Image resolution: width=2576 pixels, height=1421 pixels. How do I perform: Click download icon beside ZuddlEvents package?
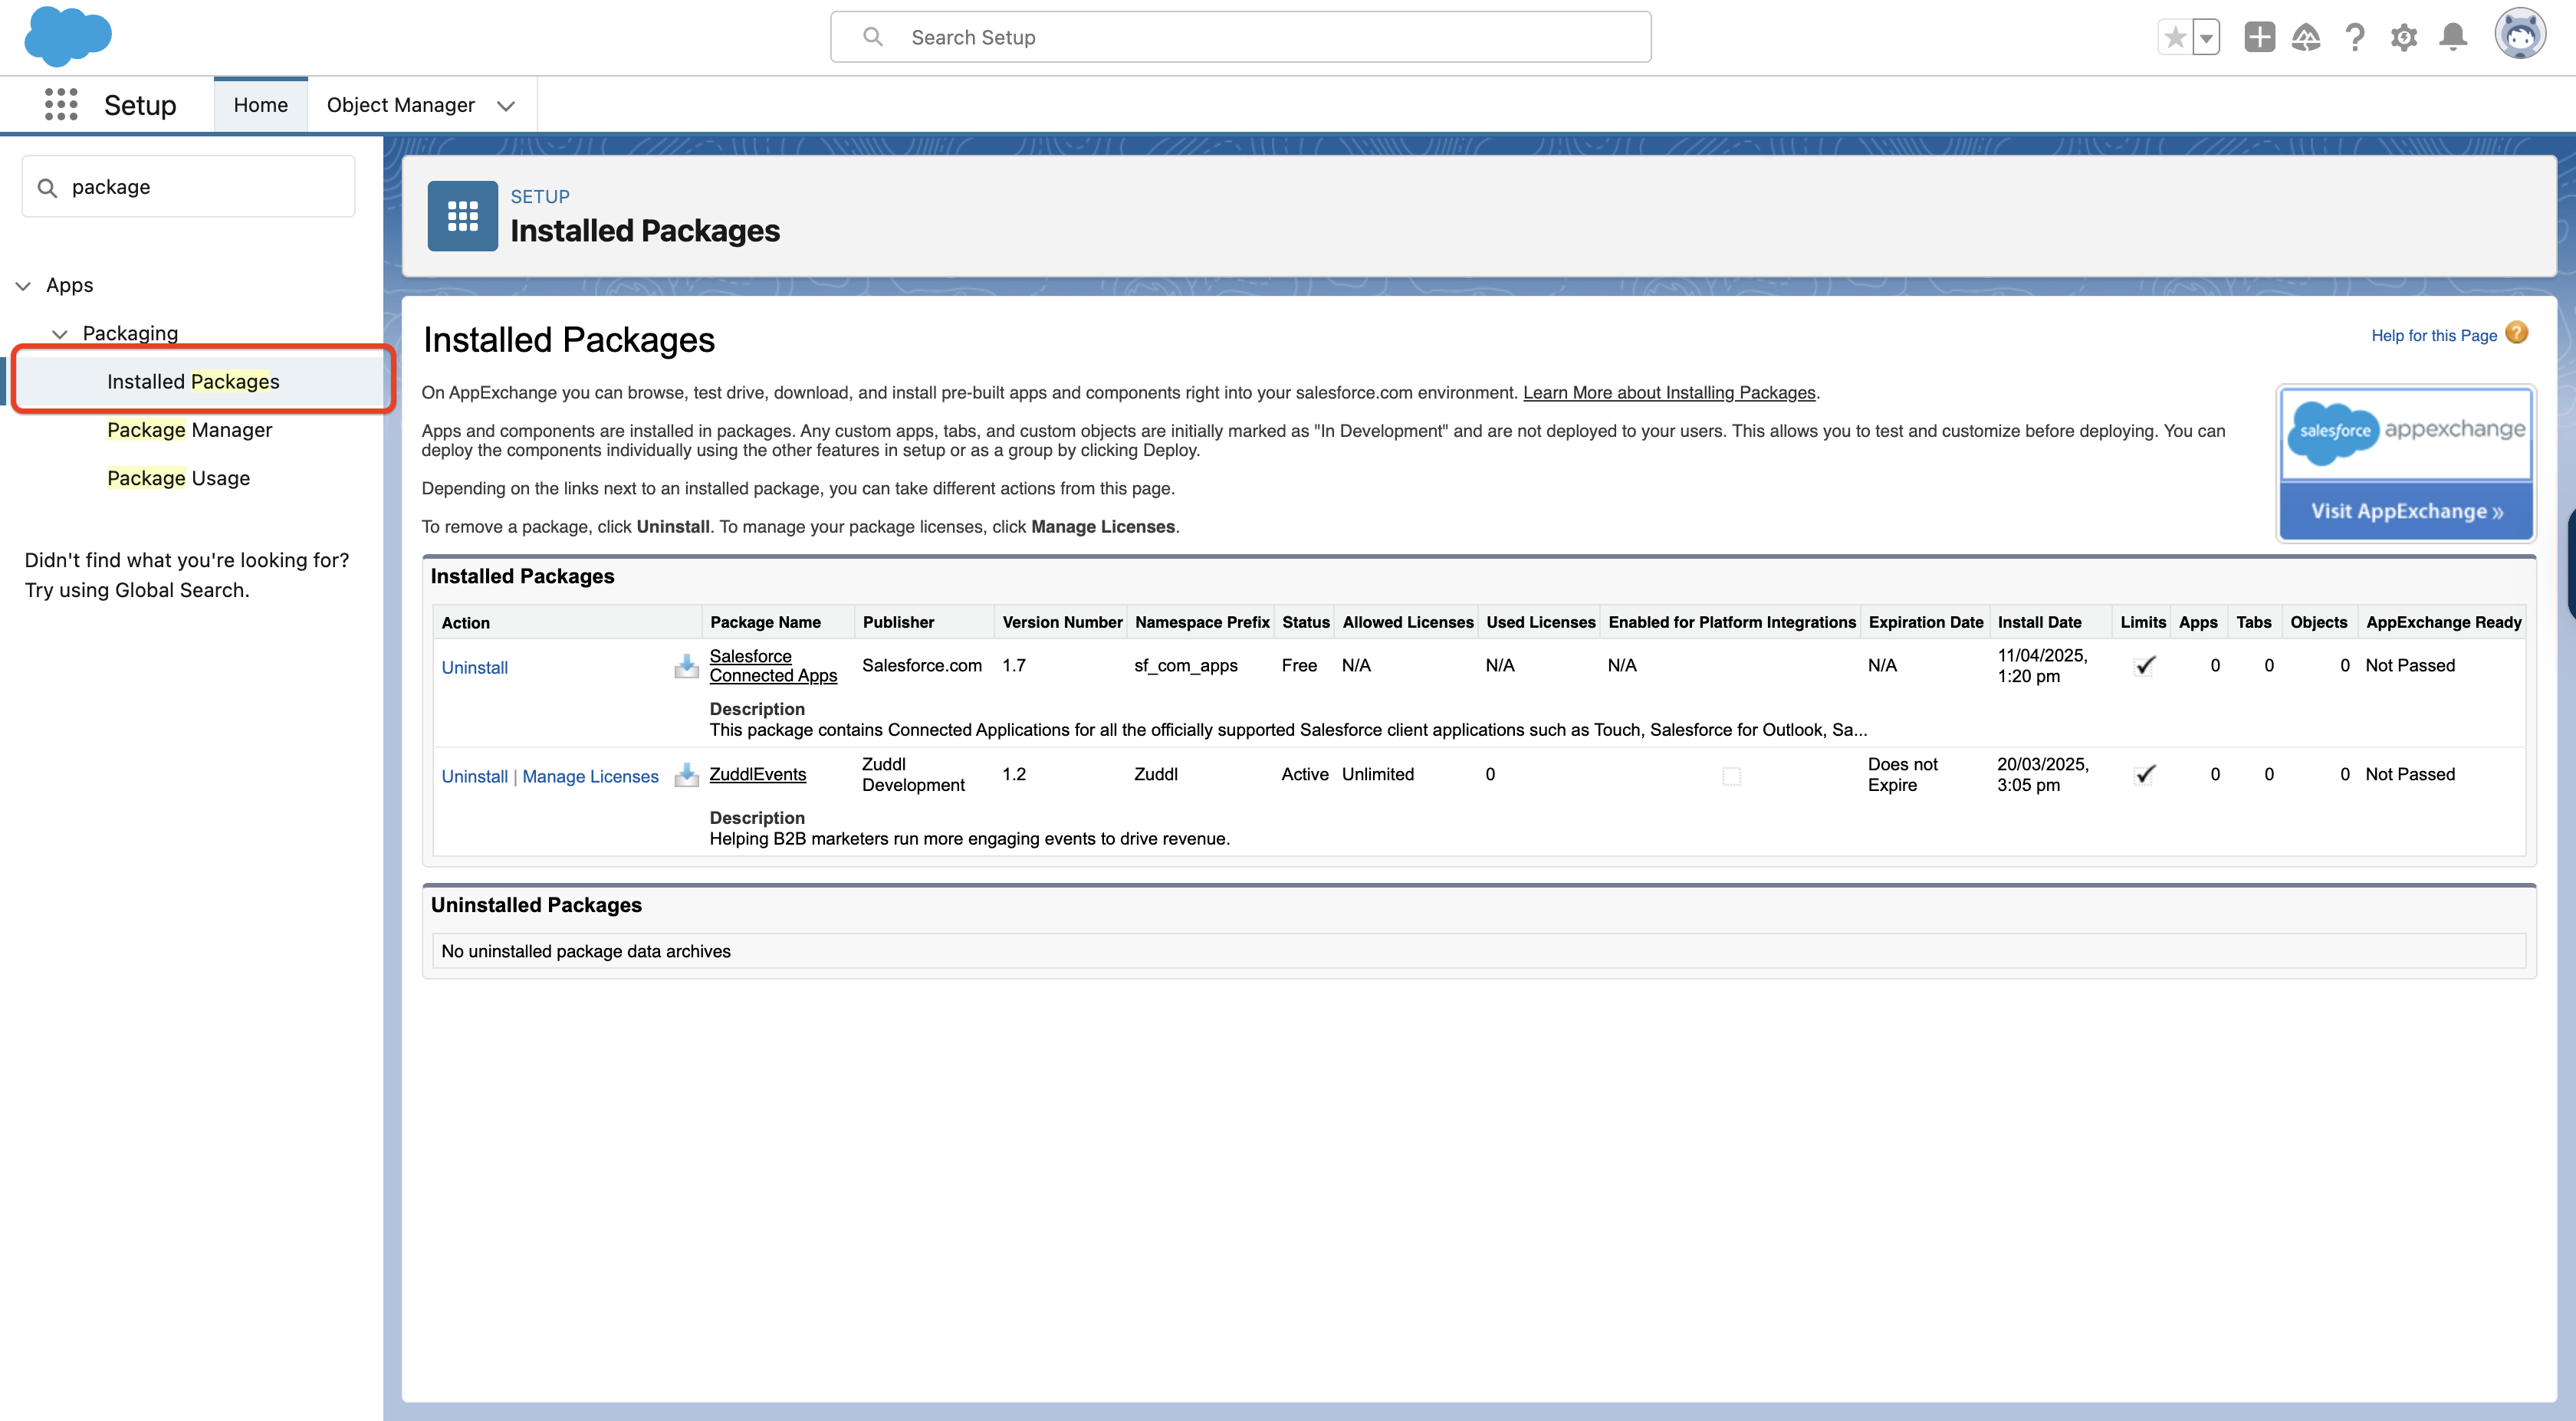tap(686, 775)
